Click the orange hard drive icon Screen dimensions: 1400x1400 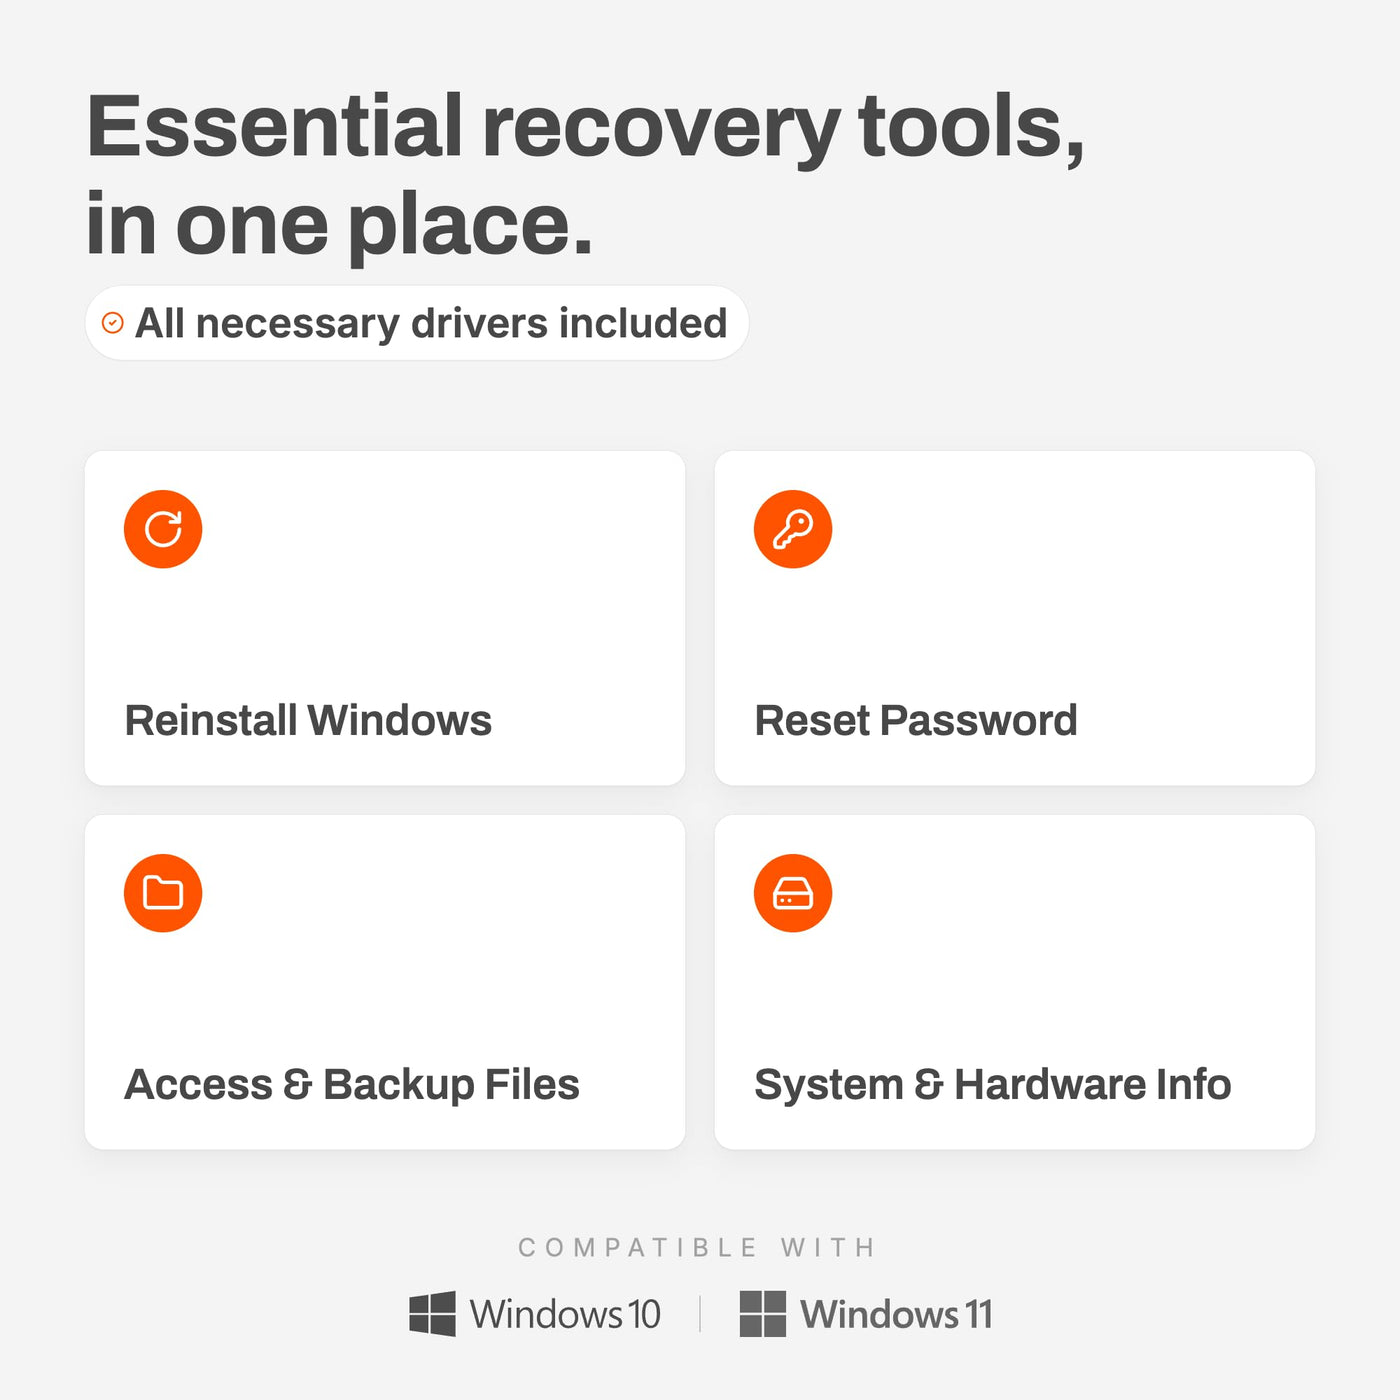[793, 893]
